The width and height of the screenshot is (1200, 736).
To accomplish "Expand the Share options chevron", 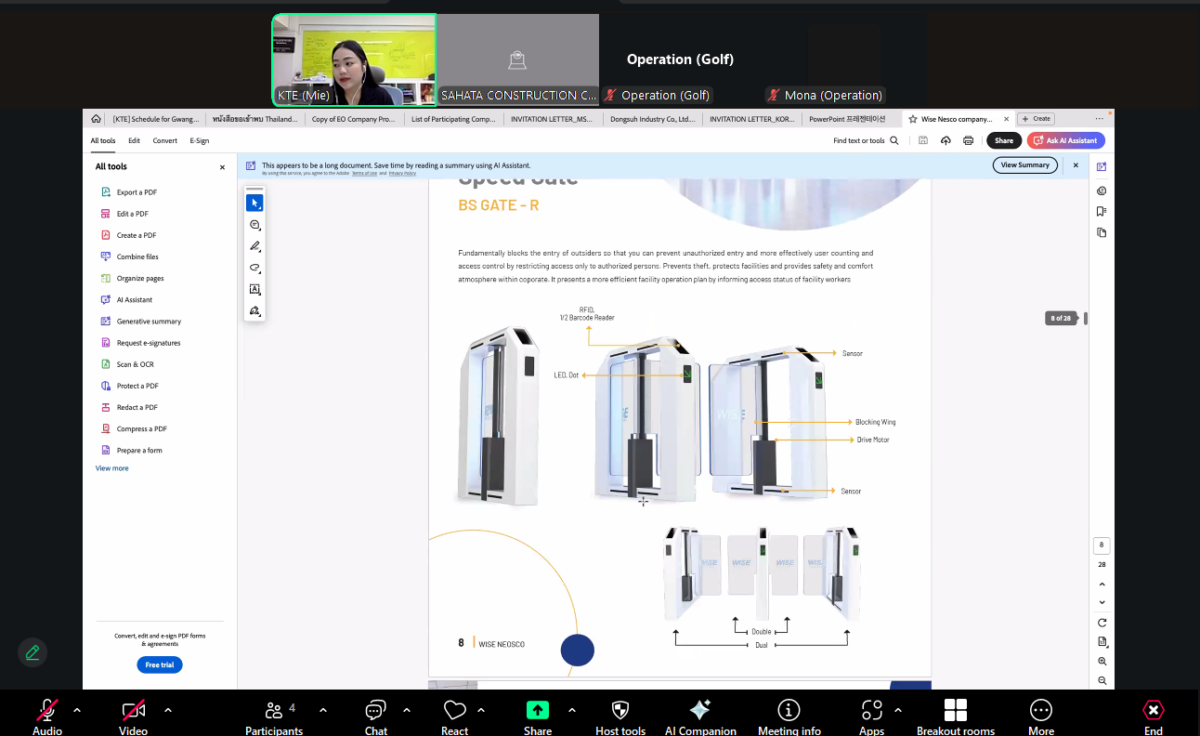I will click(572, 710).
